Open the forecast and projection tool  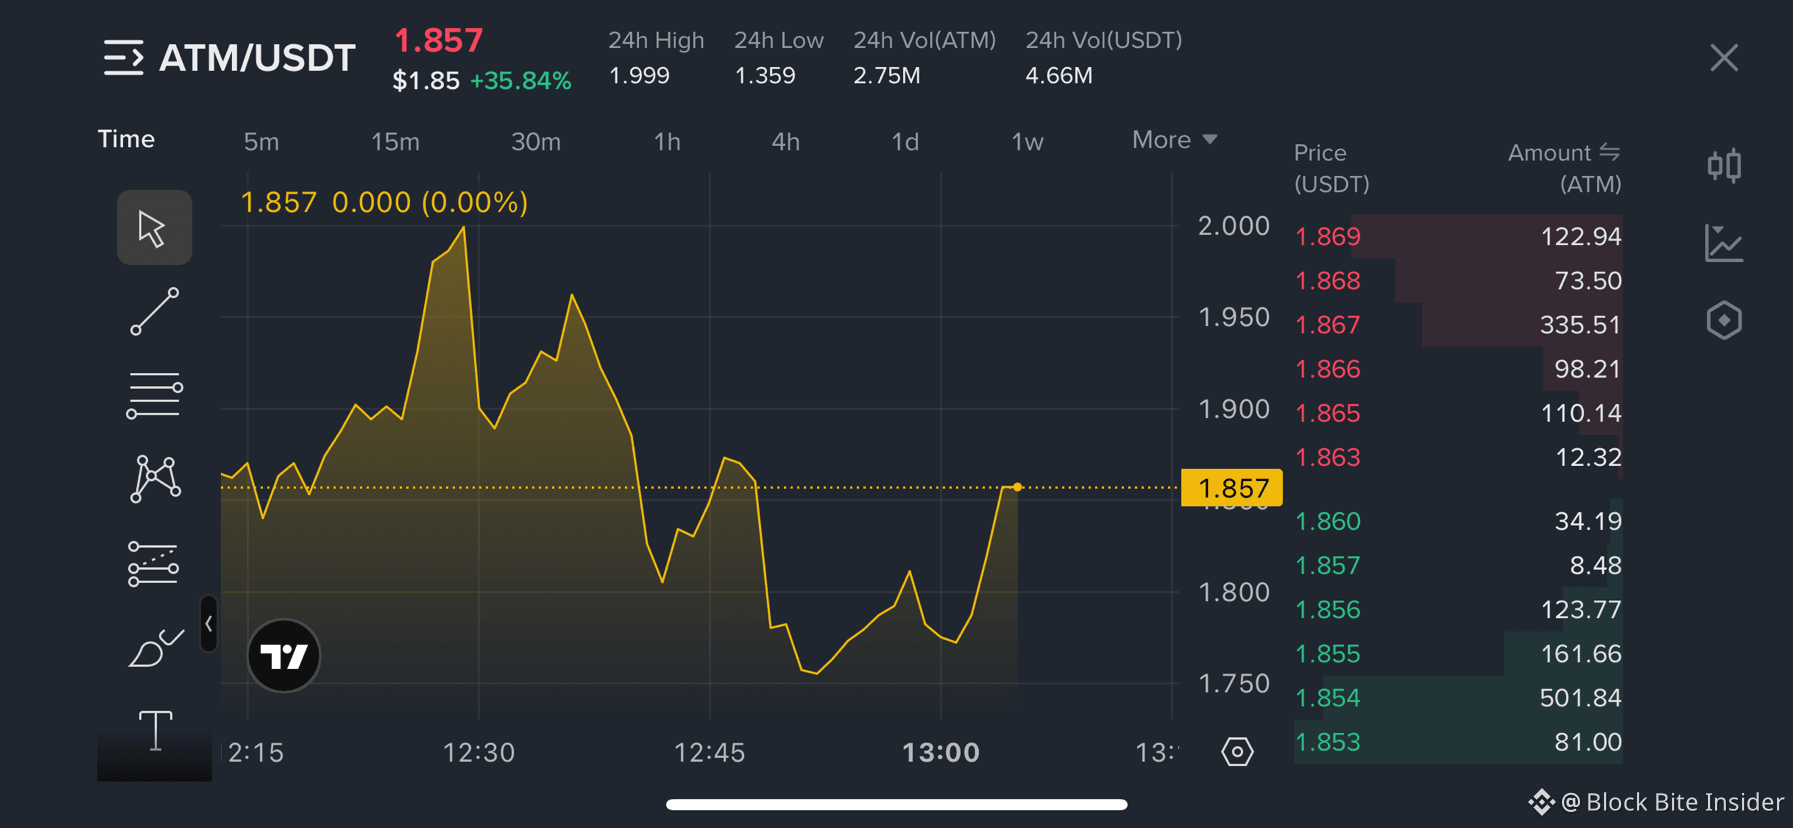coord(154,563)
